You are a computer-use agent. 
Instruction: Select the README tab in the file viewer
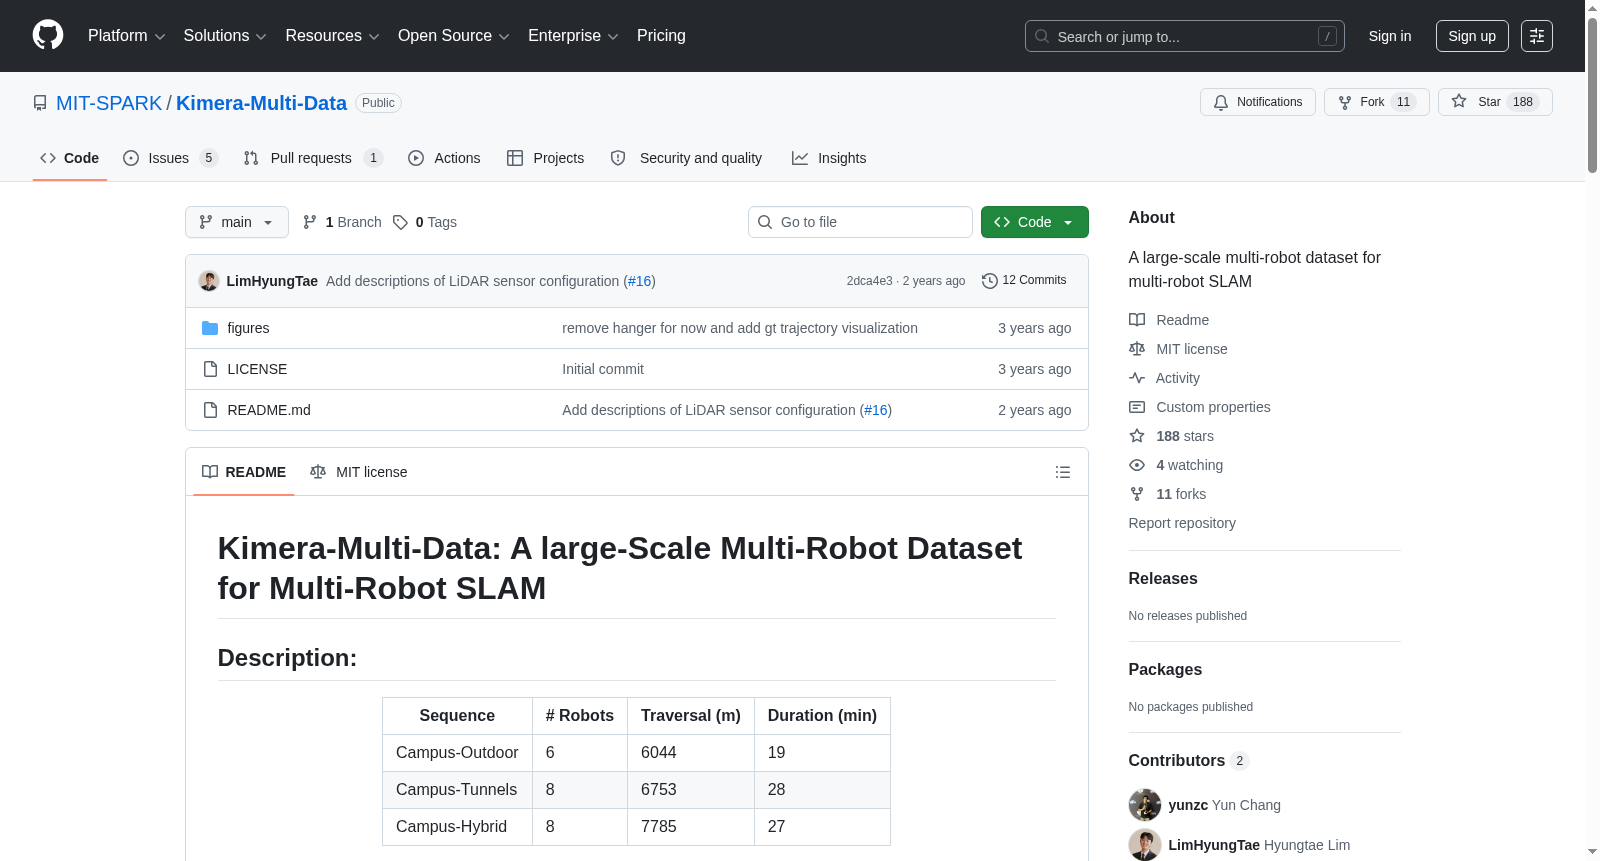coord(244,472)
